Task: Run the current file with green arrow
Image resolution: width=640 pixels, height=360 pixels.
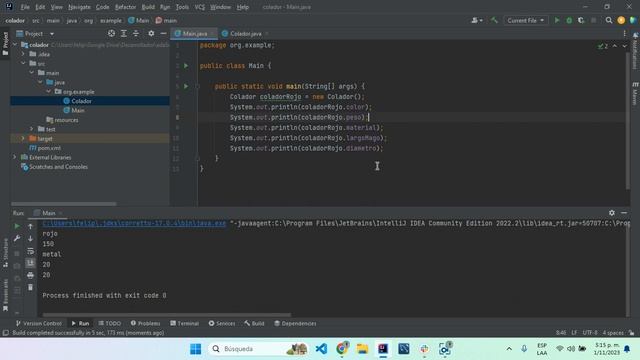Action: pyautogui.click(x=557, y=20)
